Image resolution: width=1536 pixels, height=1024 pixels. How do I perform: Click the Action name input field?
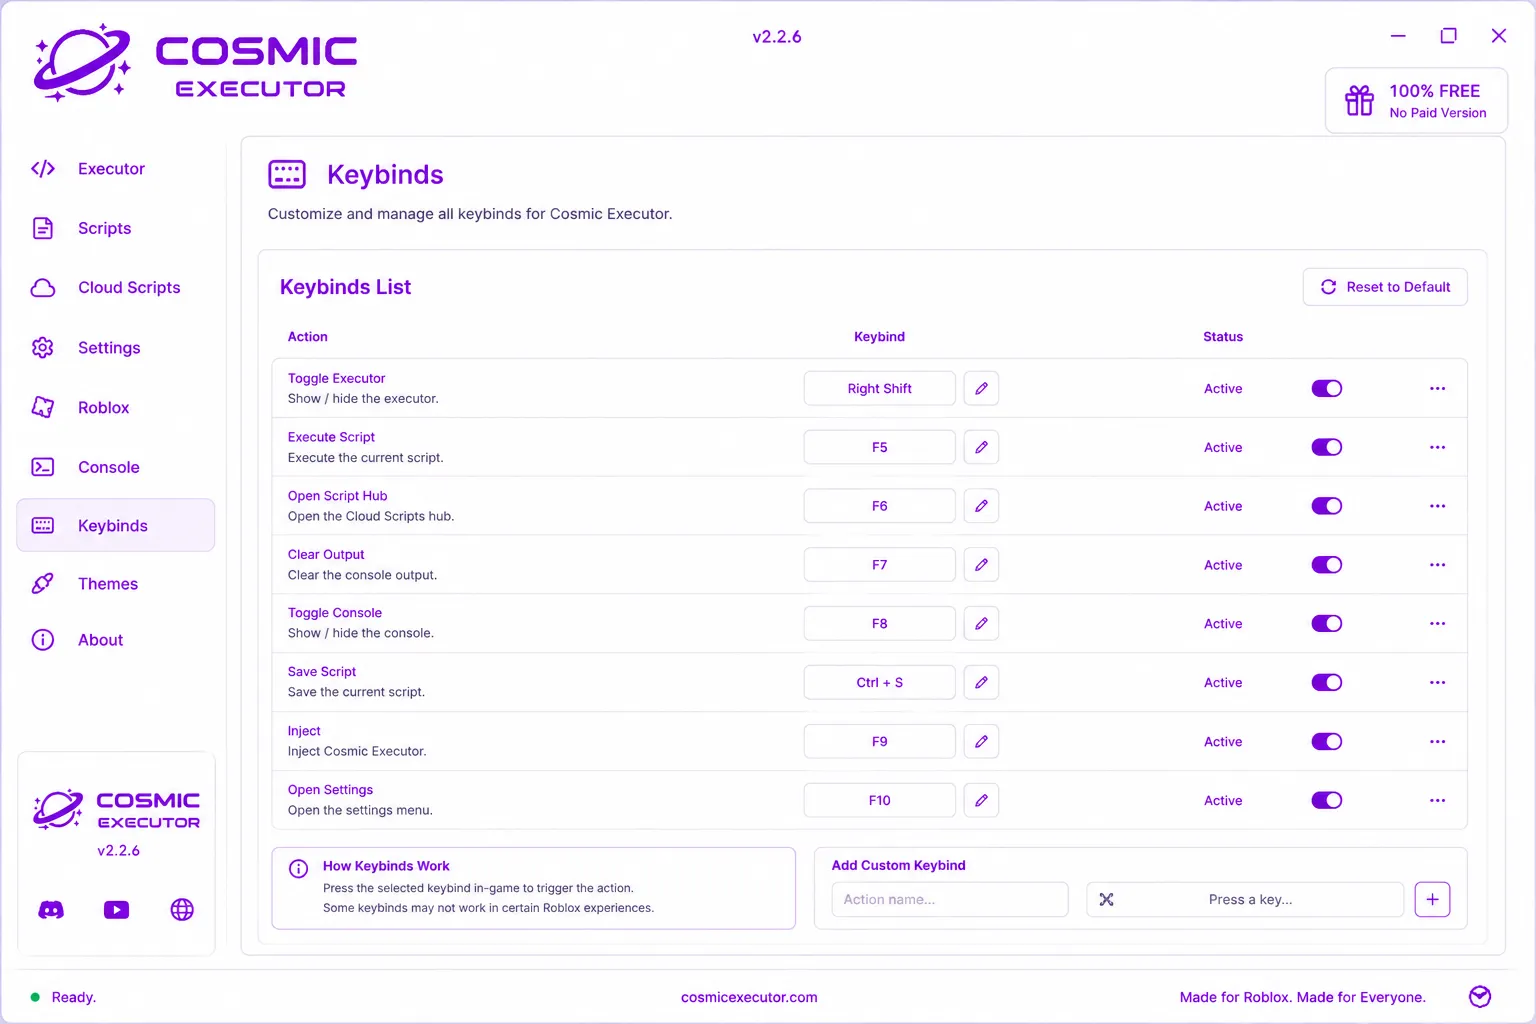pos(950,899)
